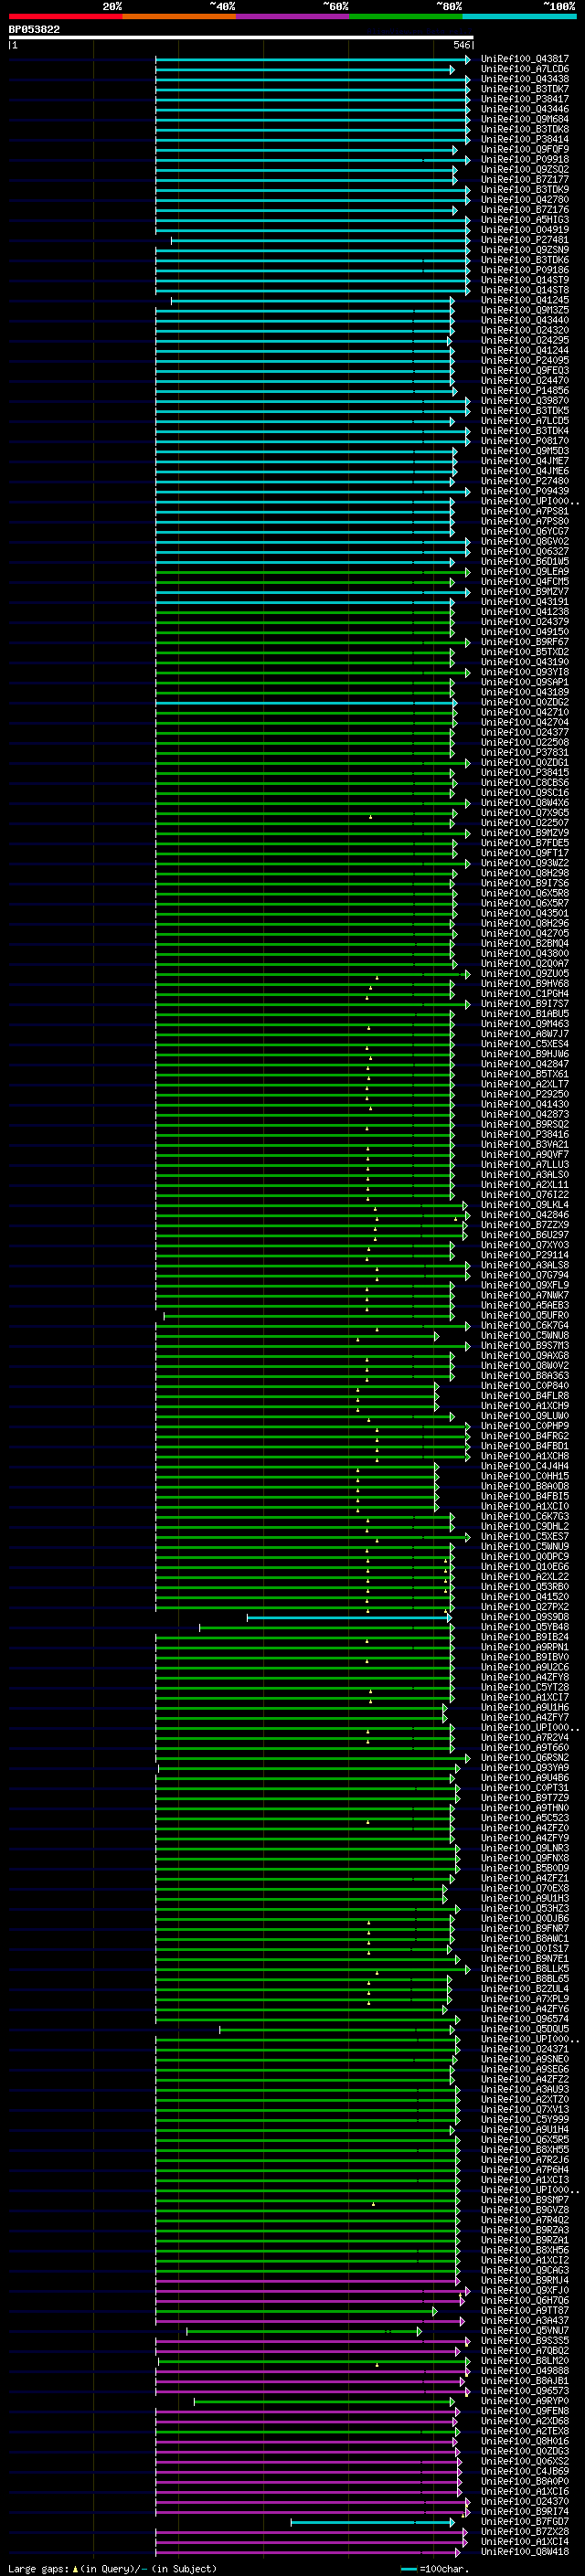Open hit UniRef100_B3TDK7

(524, 89)
